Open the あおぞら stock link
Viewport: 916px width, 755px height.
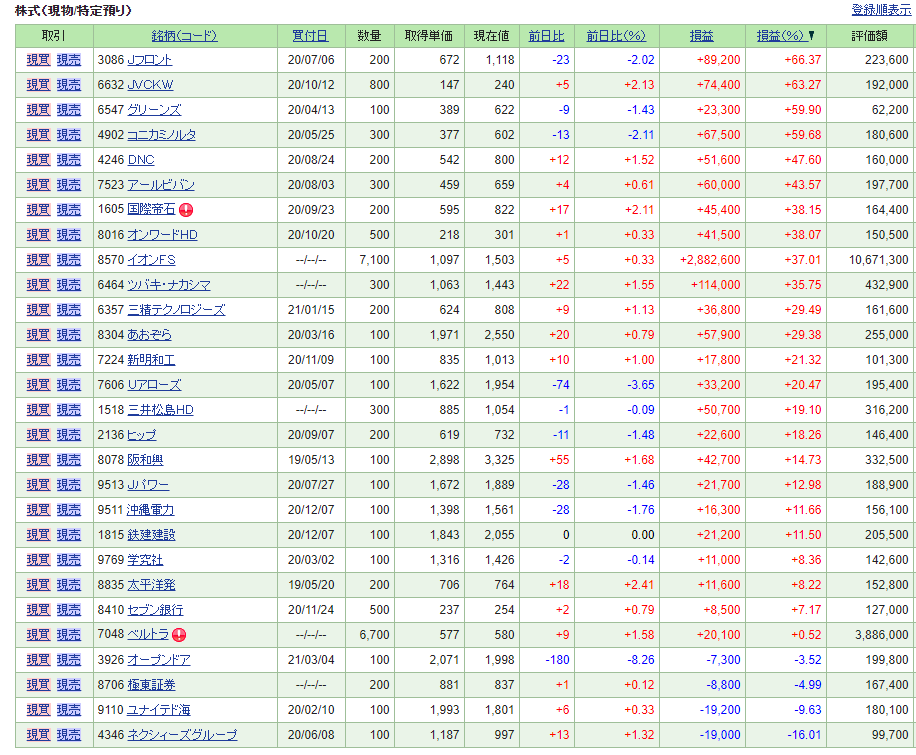[x=150, y=335]
